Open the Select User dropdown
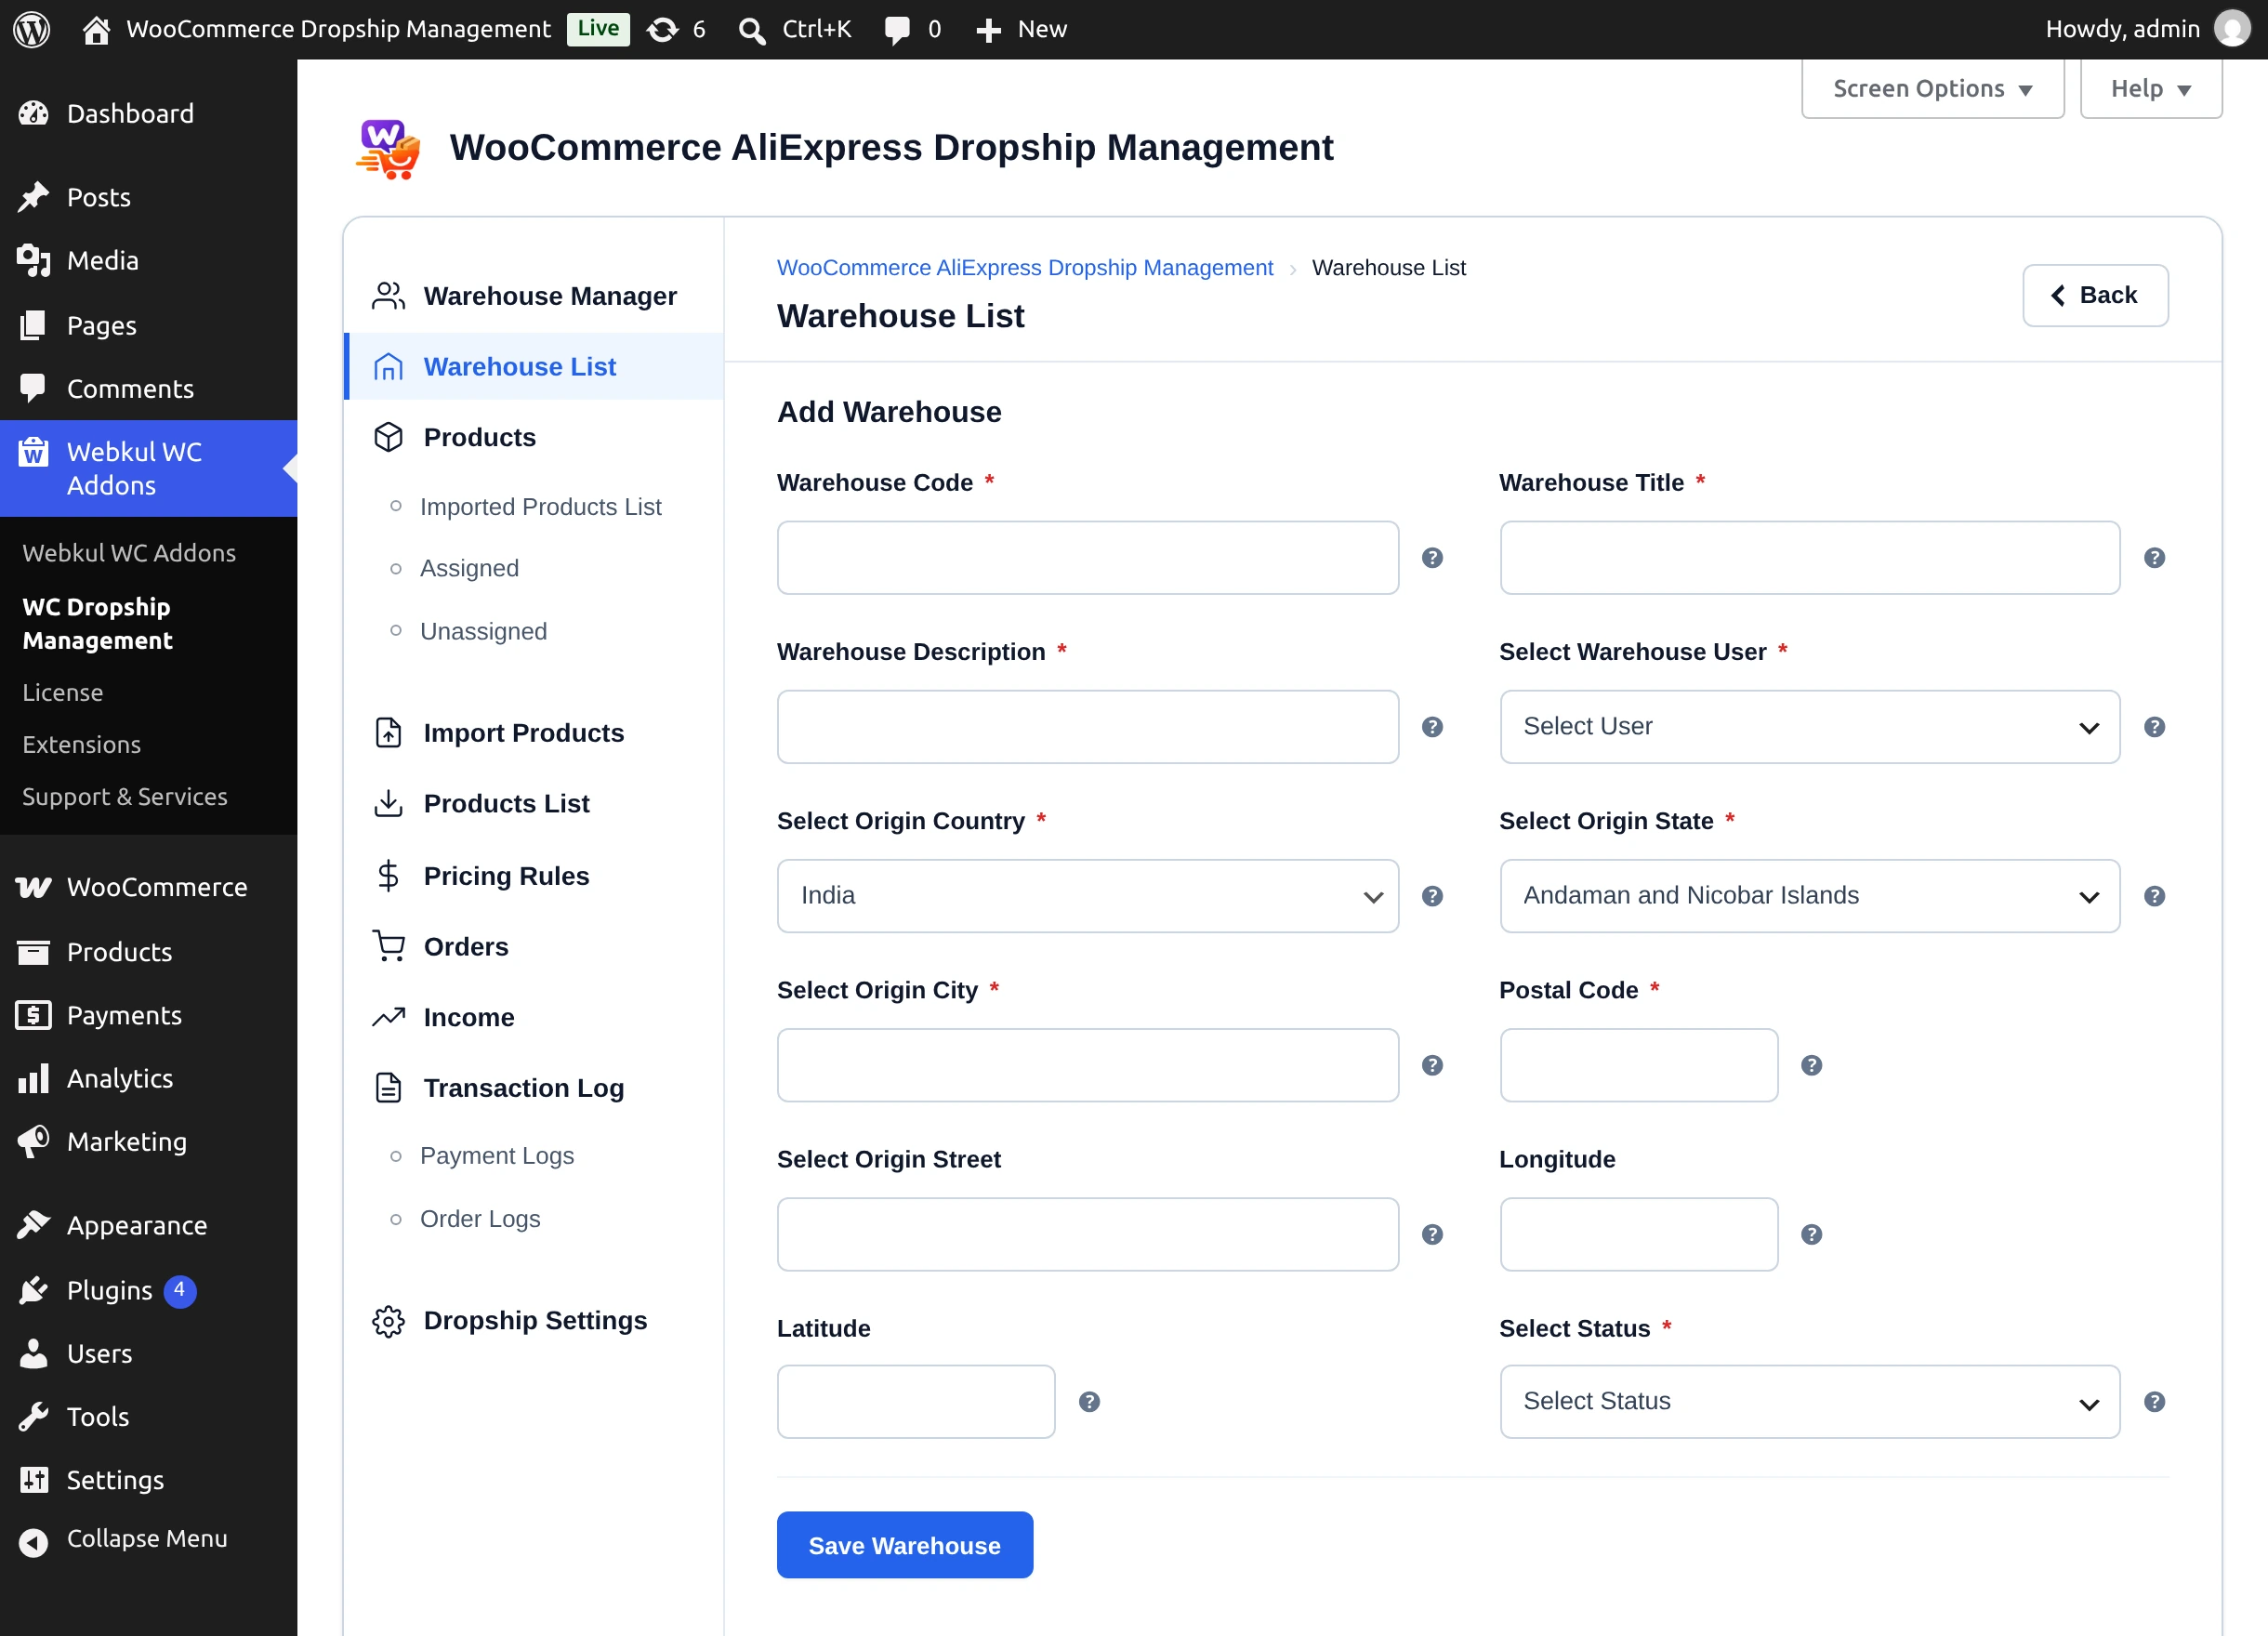 point(1809,727)
